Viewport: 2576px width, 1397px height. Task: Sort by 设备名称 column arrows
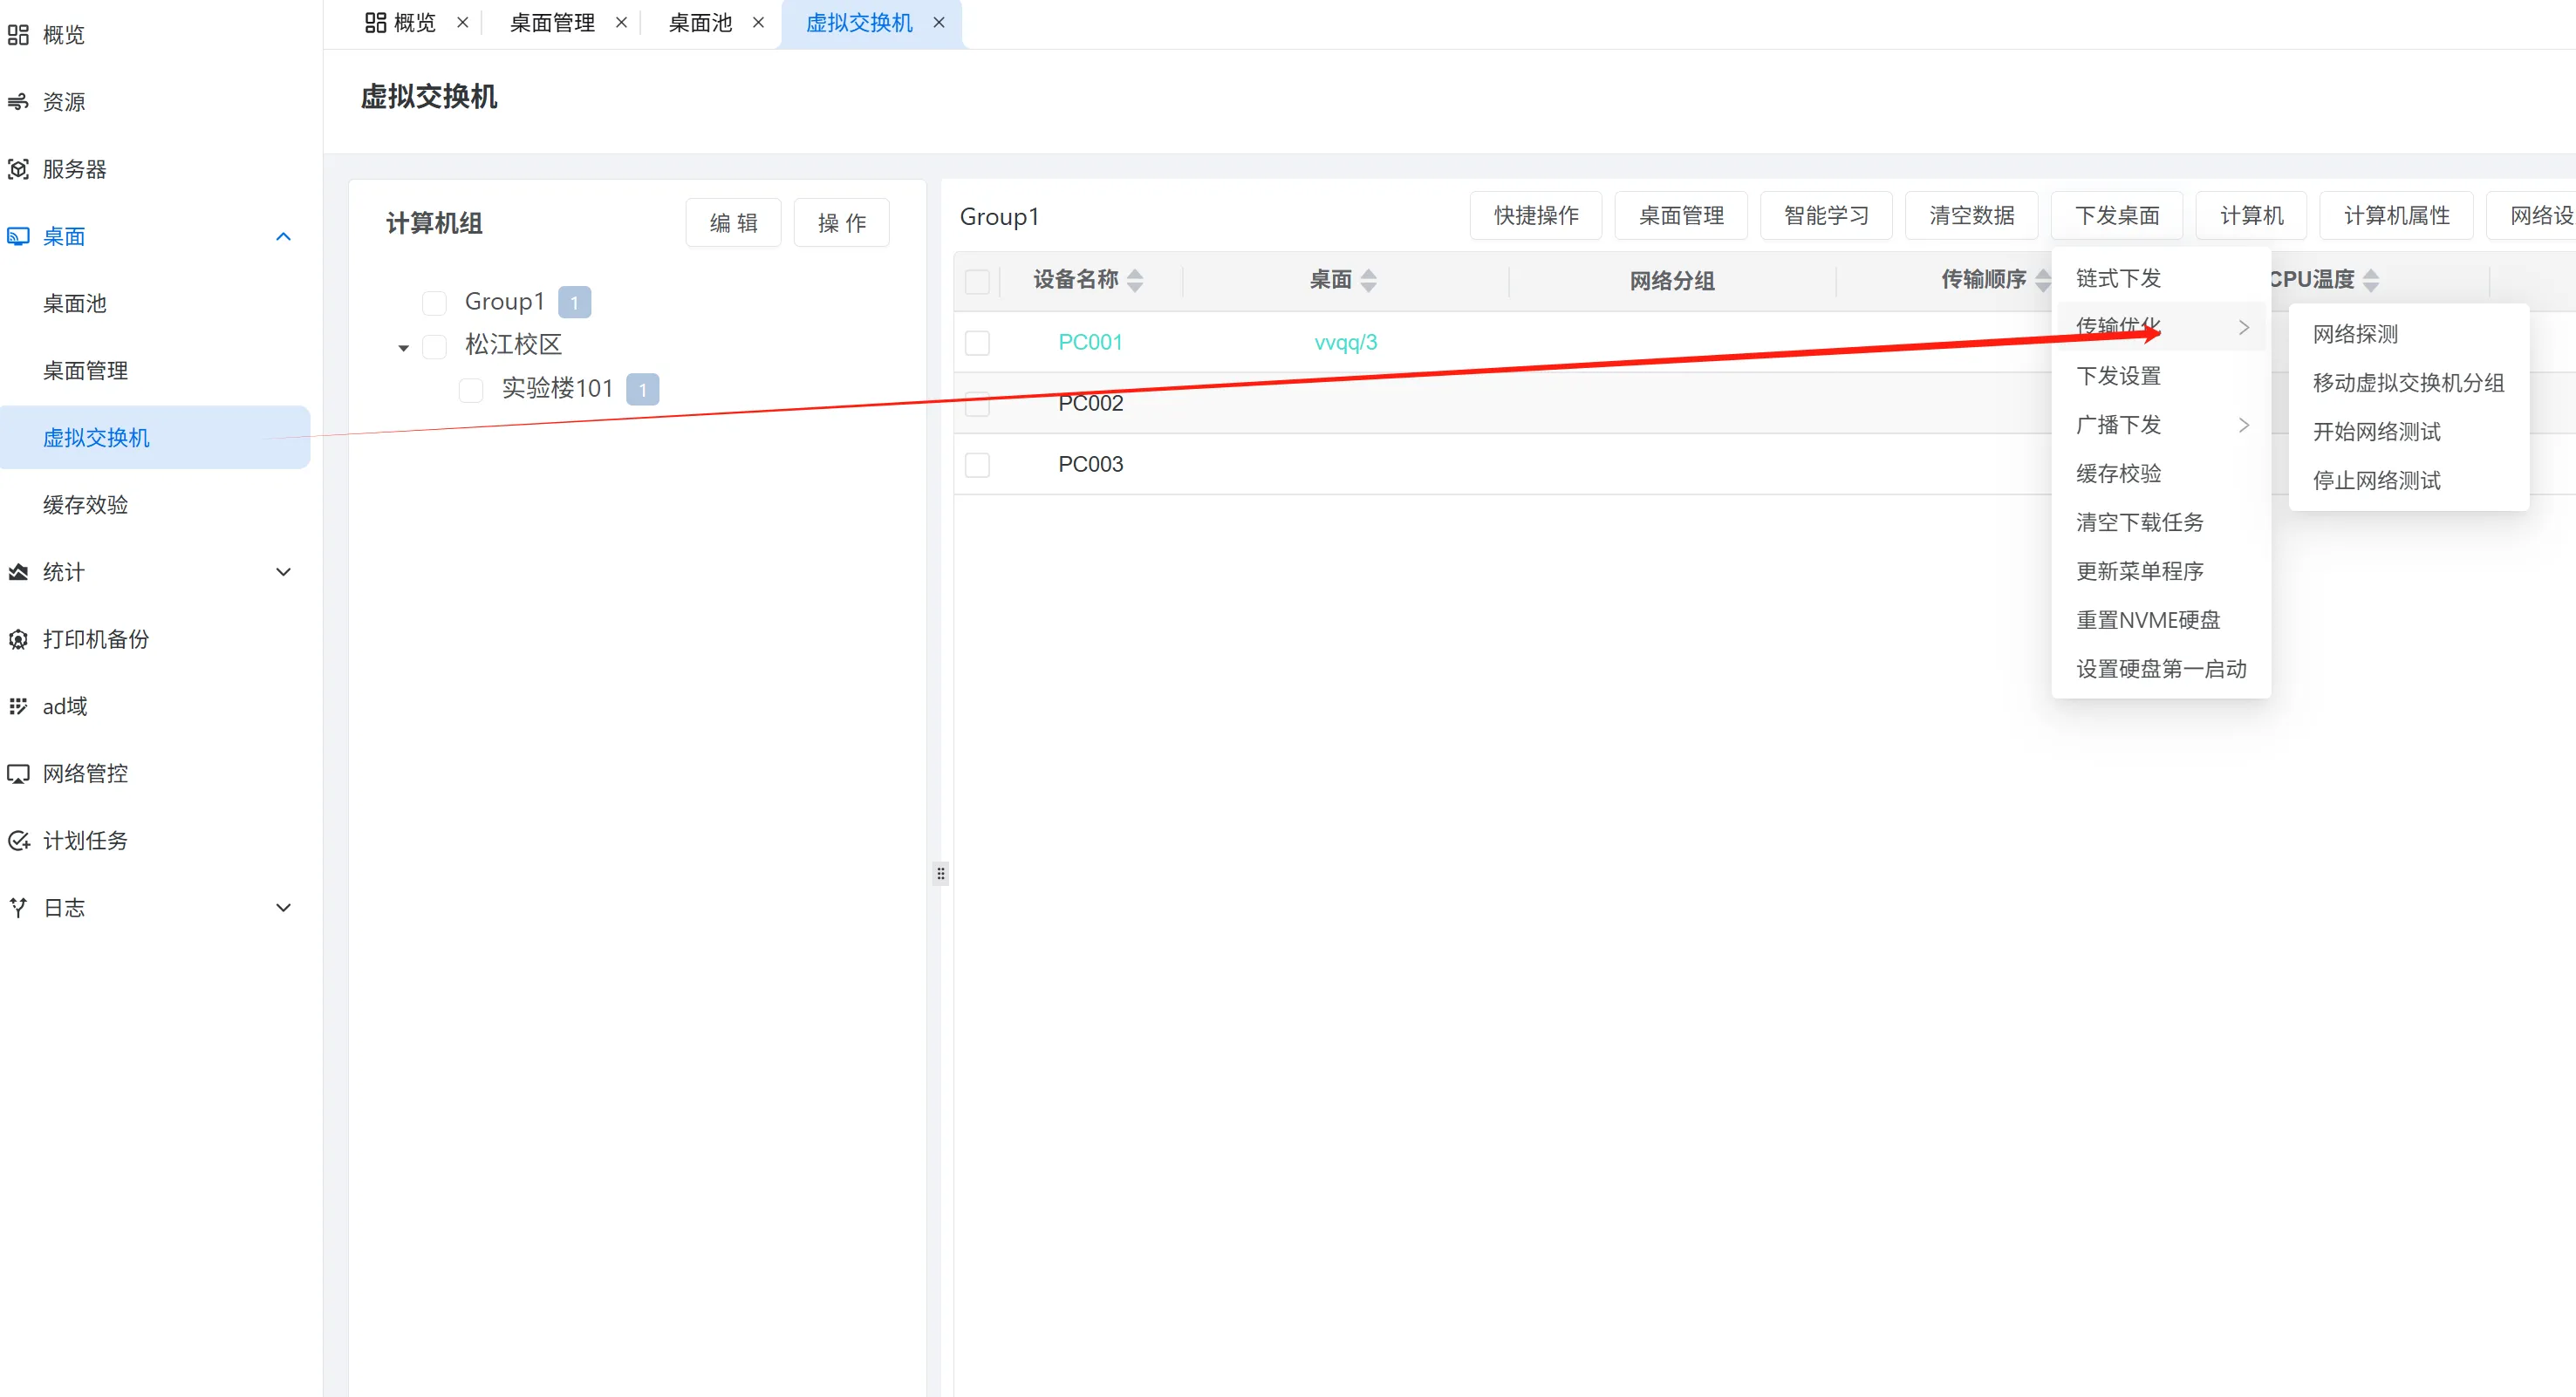click(x=1135, y=280)
